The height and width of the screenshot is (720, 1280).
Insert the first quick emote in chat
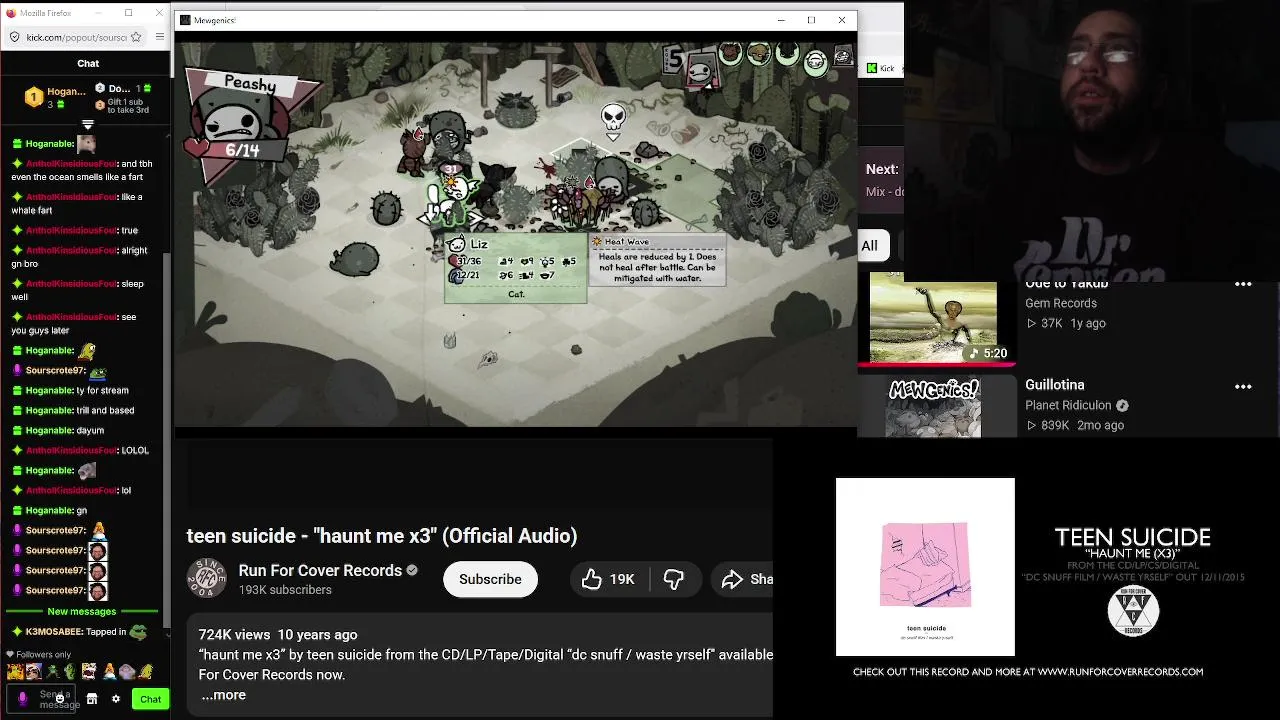point(14,672)
